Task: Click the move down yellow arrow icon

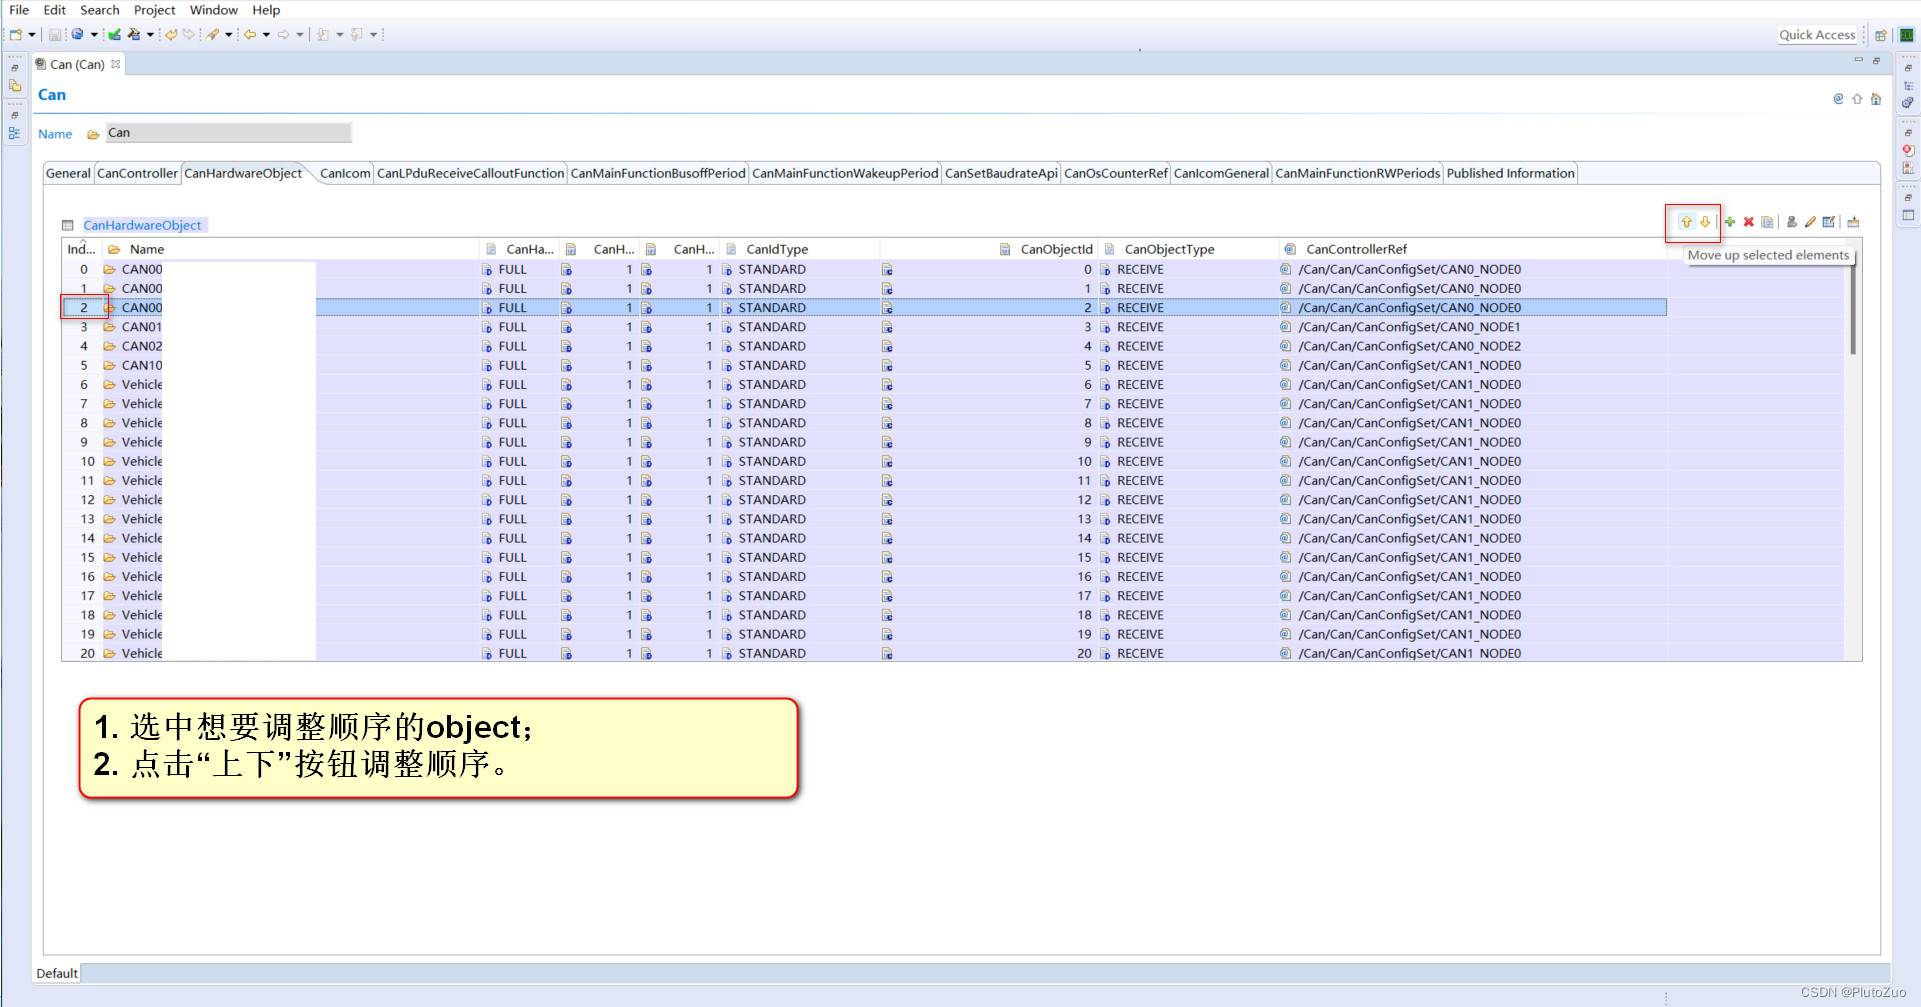Action: click(x=1705, y=222)
